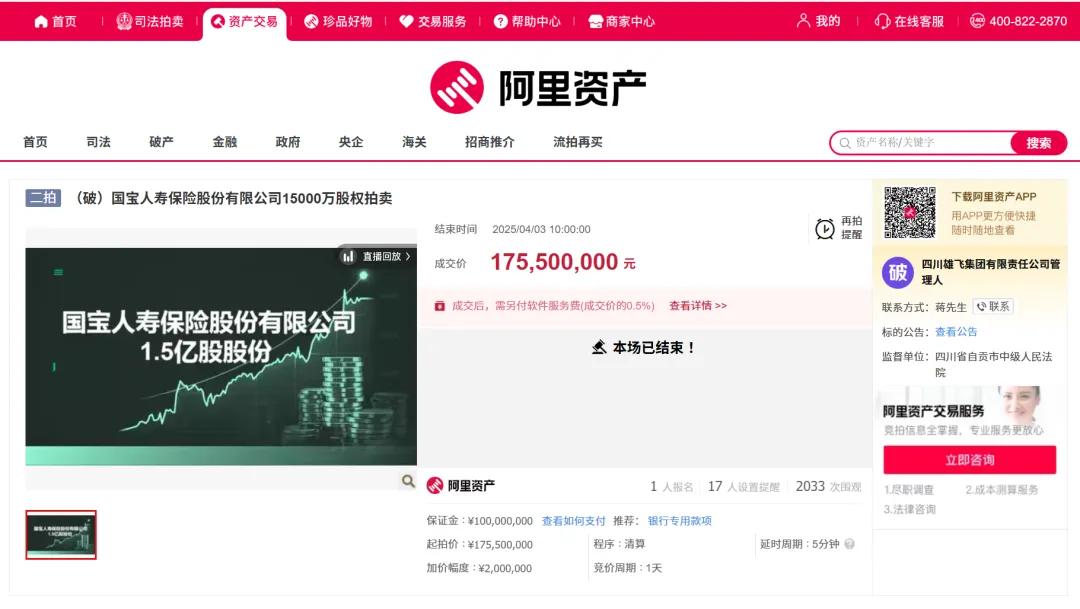Click 加价幅度 ¥2,000,000 text

479,568
